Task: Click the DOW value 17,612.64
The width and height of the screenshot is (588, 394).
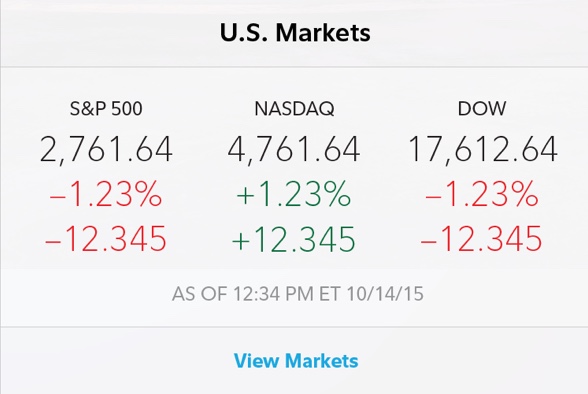Action: (x=483, y=149)
